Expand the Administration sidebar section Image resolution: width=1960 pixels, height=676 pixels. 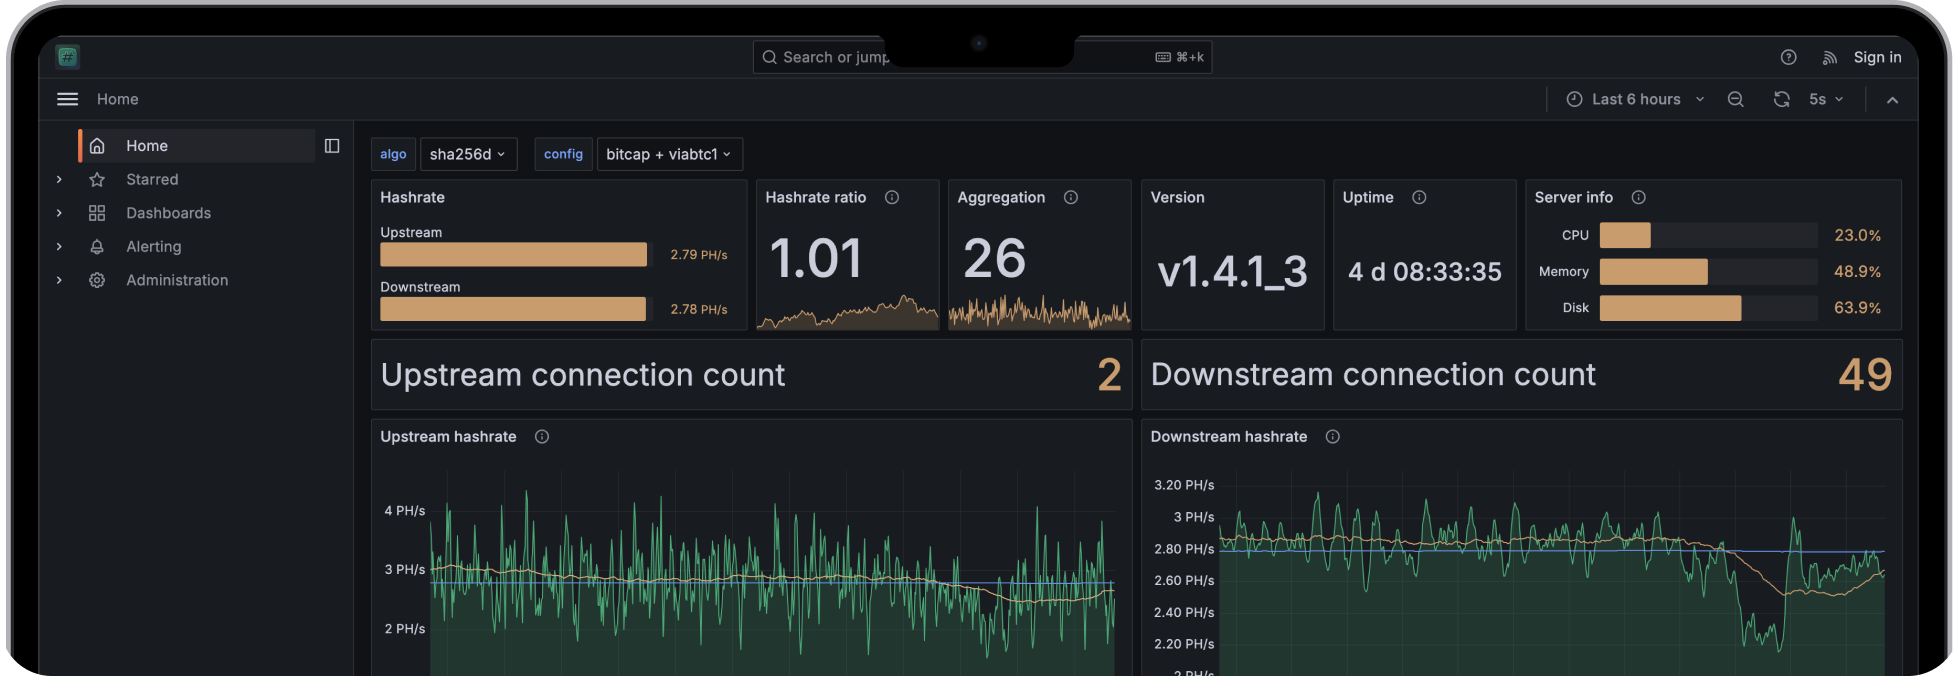click(x=59, y=281)
